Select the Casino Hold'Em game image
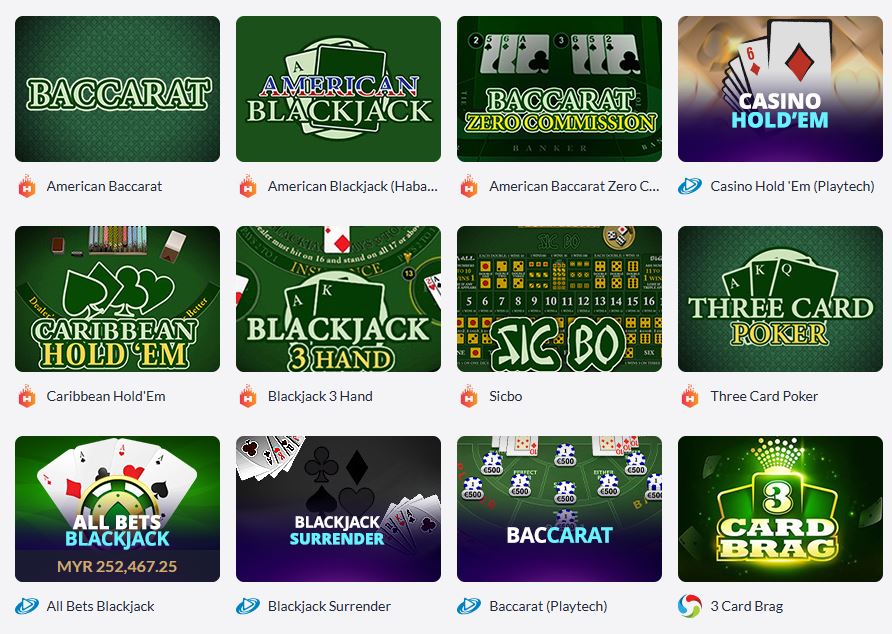Image resolution: width=892 pixels, height=634 pixels. [780, 89]
